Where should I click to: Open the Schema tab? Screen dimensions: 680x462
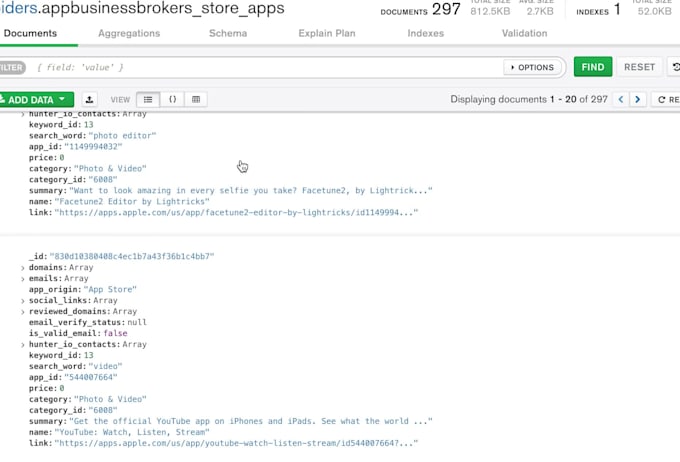pos(228,33)
